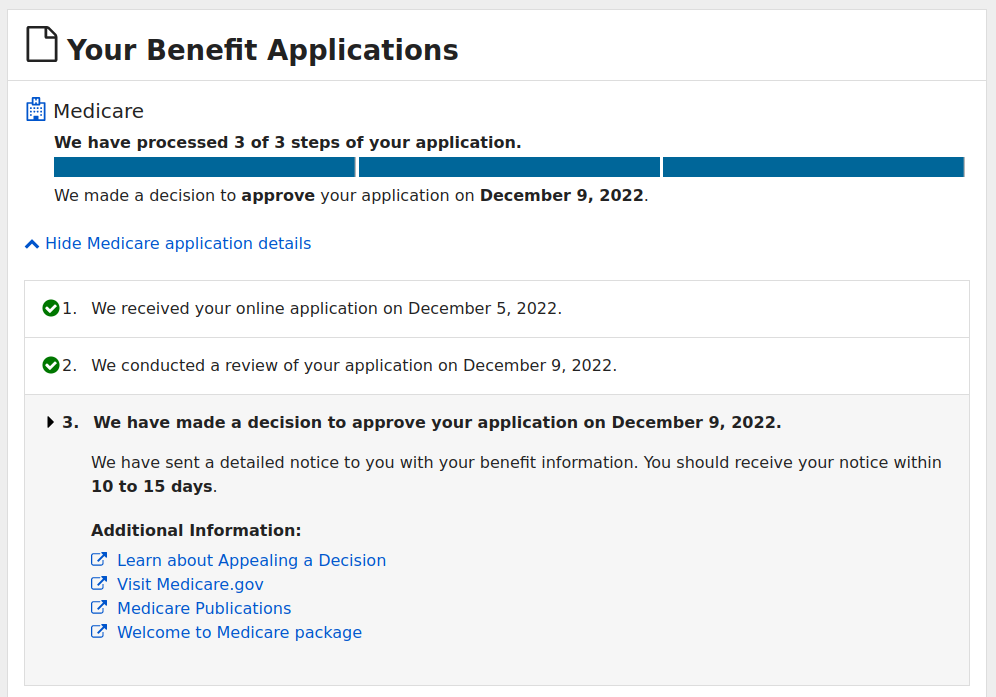Click the second progress bar segment
This screenshot has height=697, width=996.
[x=509, y=167]
